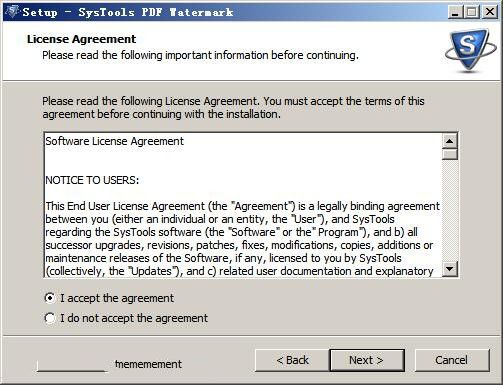
Task: Click the NOTICE TO USERS line
Action: (x=92, y=180)
